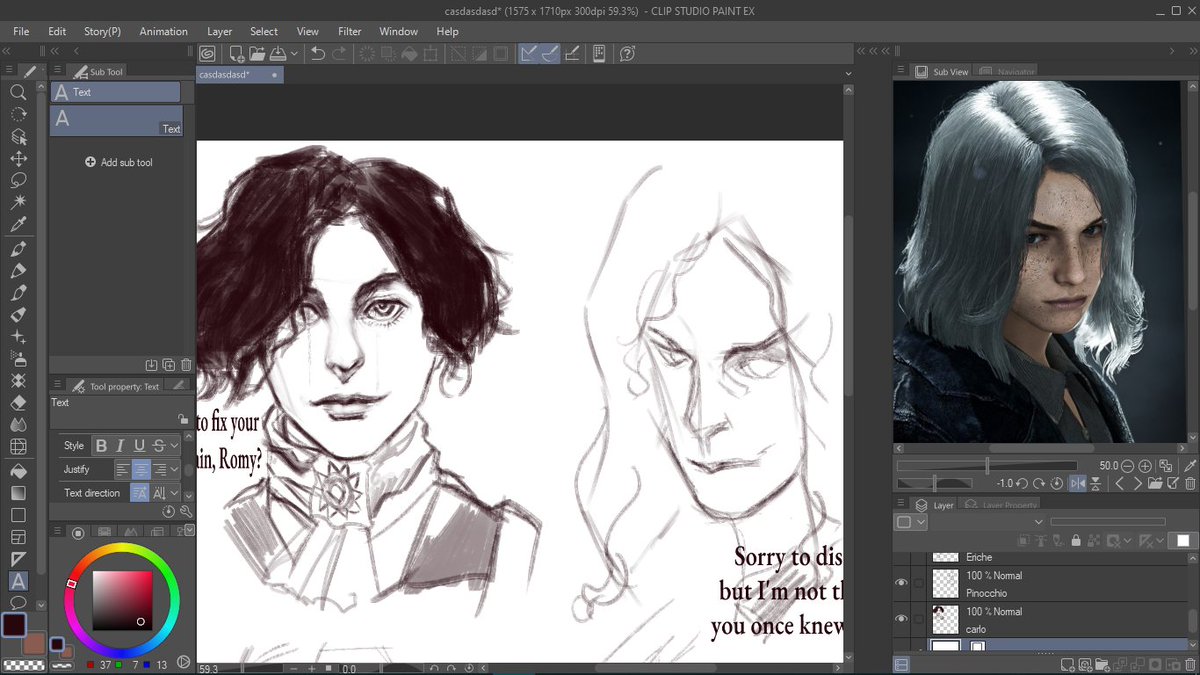Zoom out the Sub View image
1200x675 pixels.
(x=1128, y=466)
